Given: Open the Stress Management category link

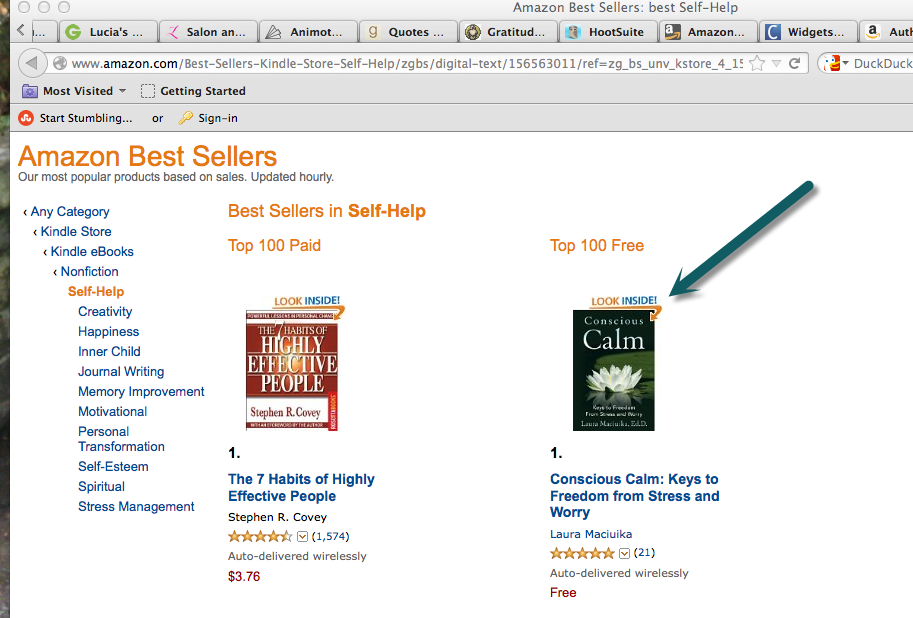Looking at the screenshot, I should pos(136,507).
